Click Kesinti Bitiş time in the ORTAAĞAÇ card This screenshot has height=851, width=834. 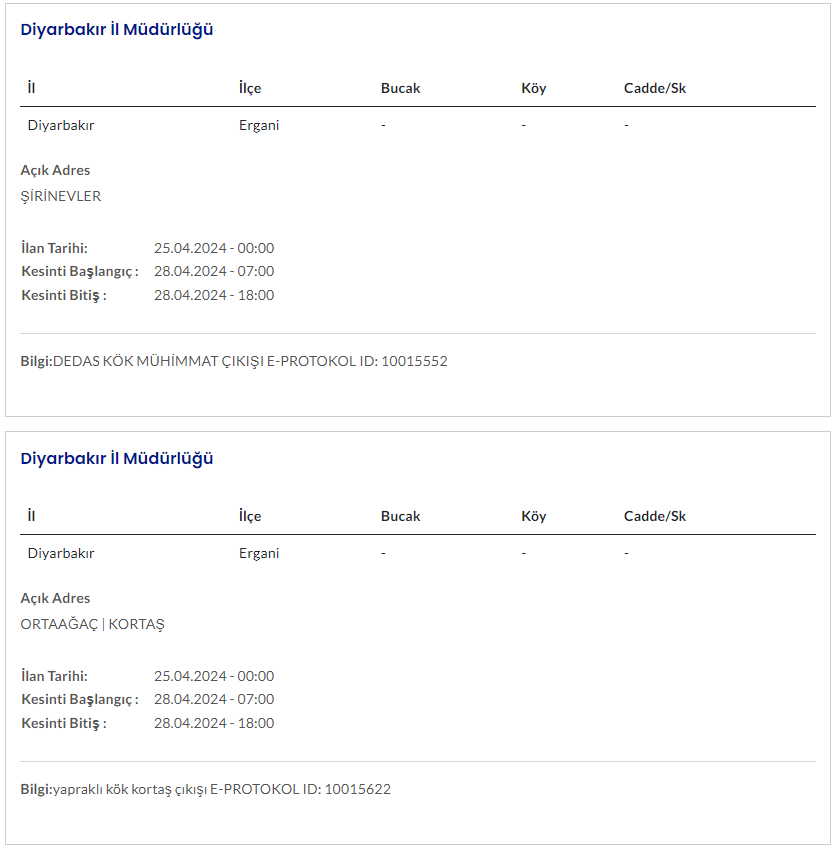click(x=214, y=723)
